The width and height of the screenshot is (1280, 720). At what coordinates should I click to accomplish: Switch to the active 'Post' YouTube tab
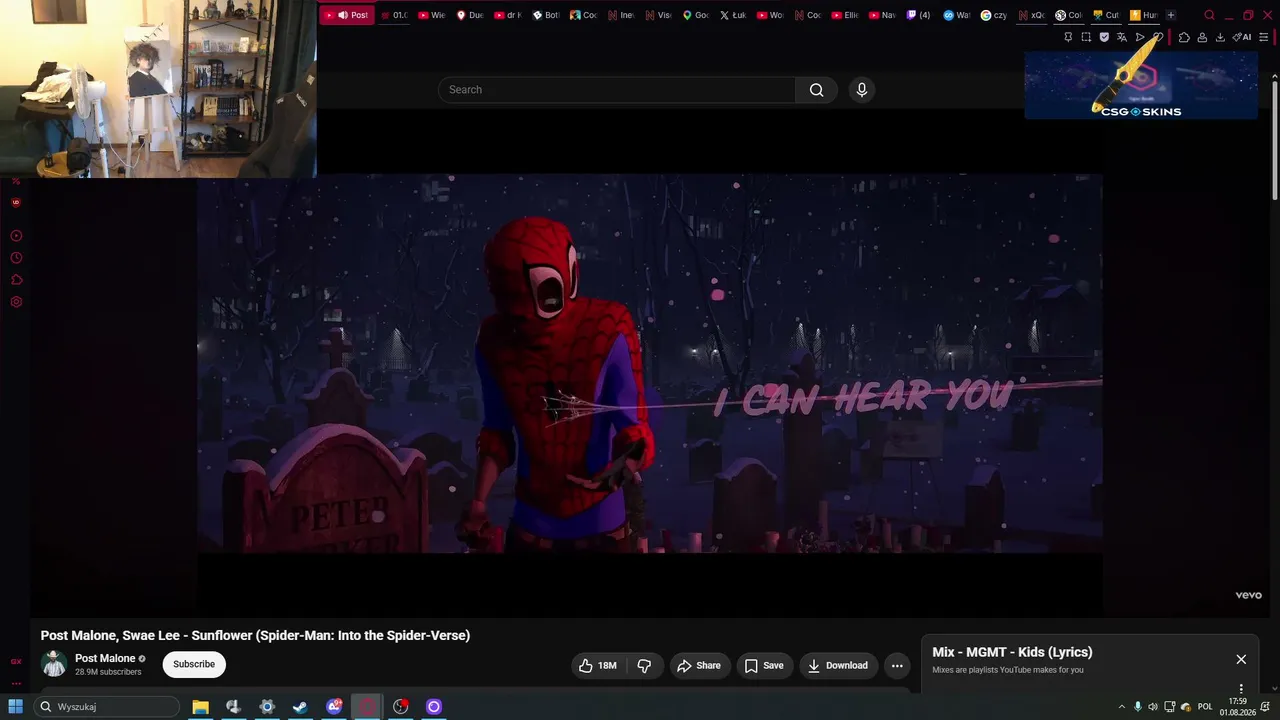[x=347, y=15]
